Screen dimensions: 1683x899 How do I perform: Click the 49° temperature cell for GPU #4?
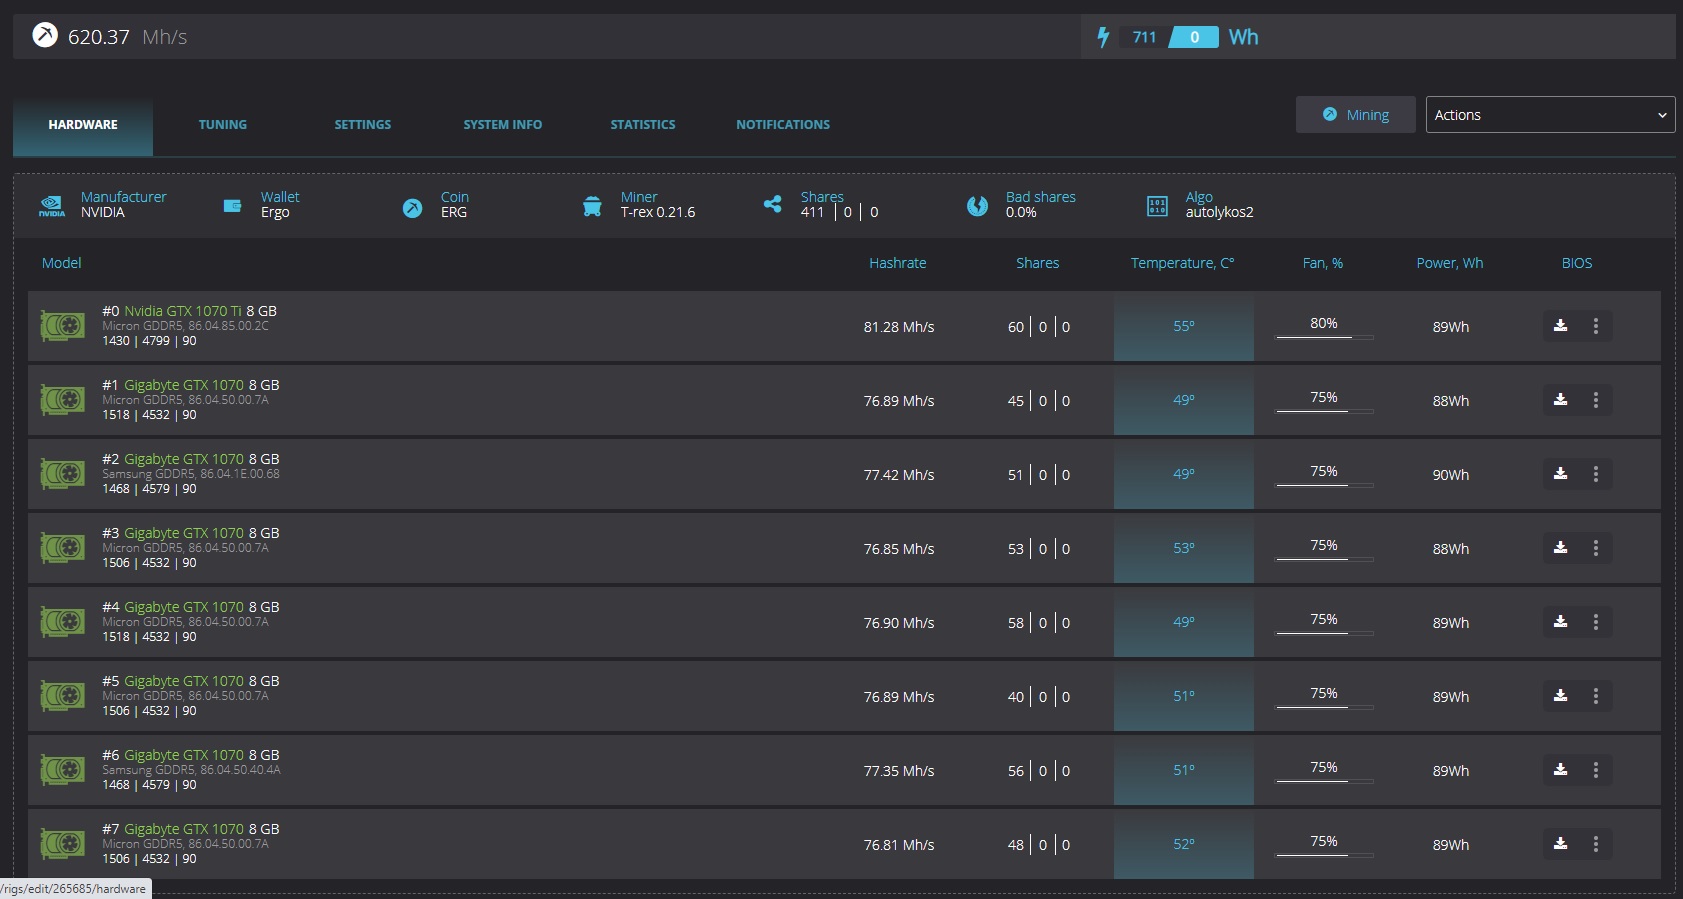coord(1183,622)
